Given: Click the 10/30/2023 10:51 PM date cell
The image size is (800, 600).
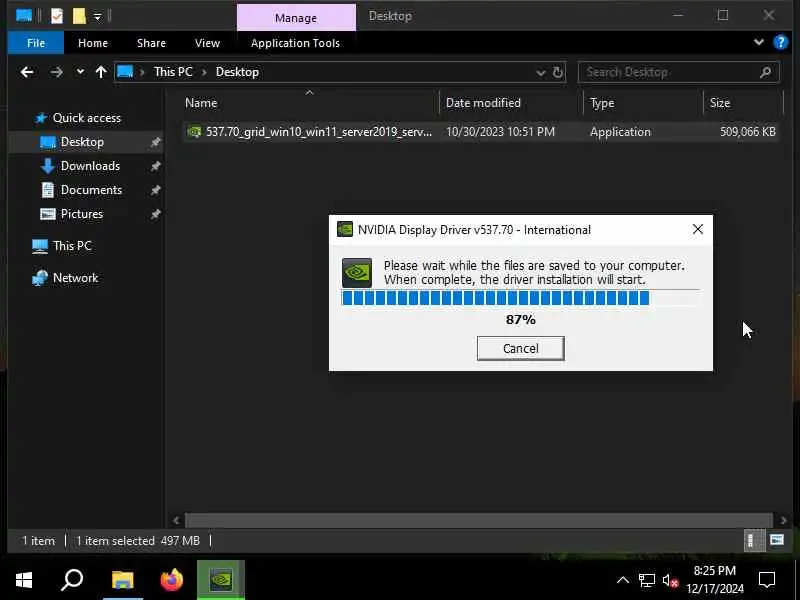Looking at the screenshot, I should 500,132.
